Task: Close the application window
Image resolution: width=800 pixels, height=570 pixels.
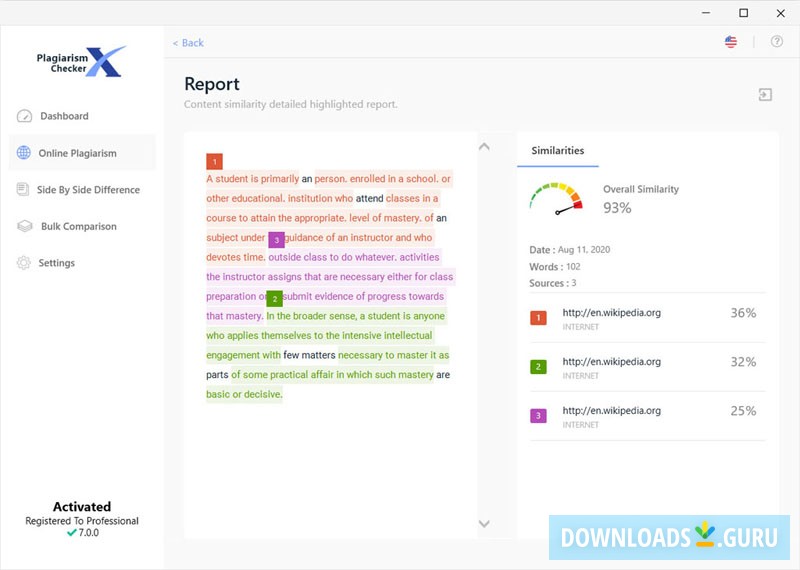Action: (x=781, y=13)
